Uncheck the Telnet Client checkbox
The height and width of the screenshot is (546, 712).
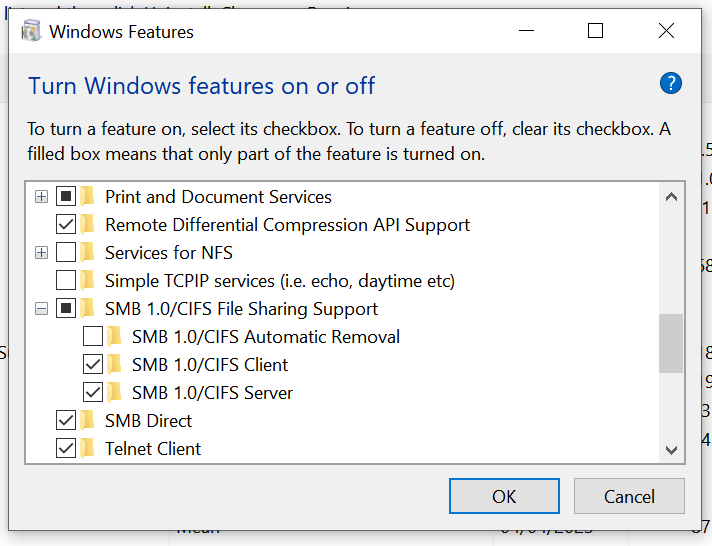tap(66, 448)
